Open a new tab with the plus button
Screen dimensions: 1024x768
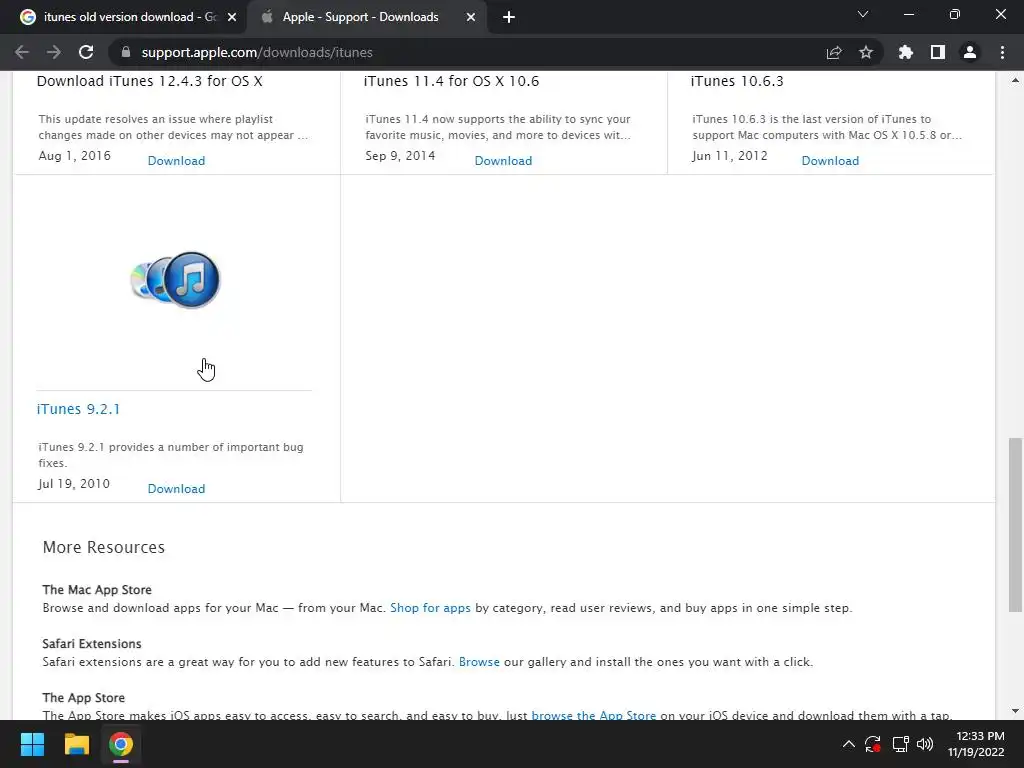(509, 17)
